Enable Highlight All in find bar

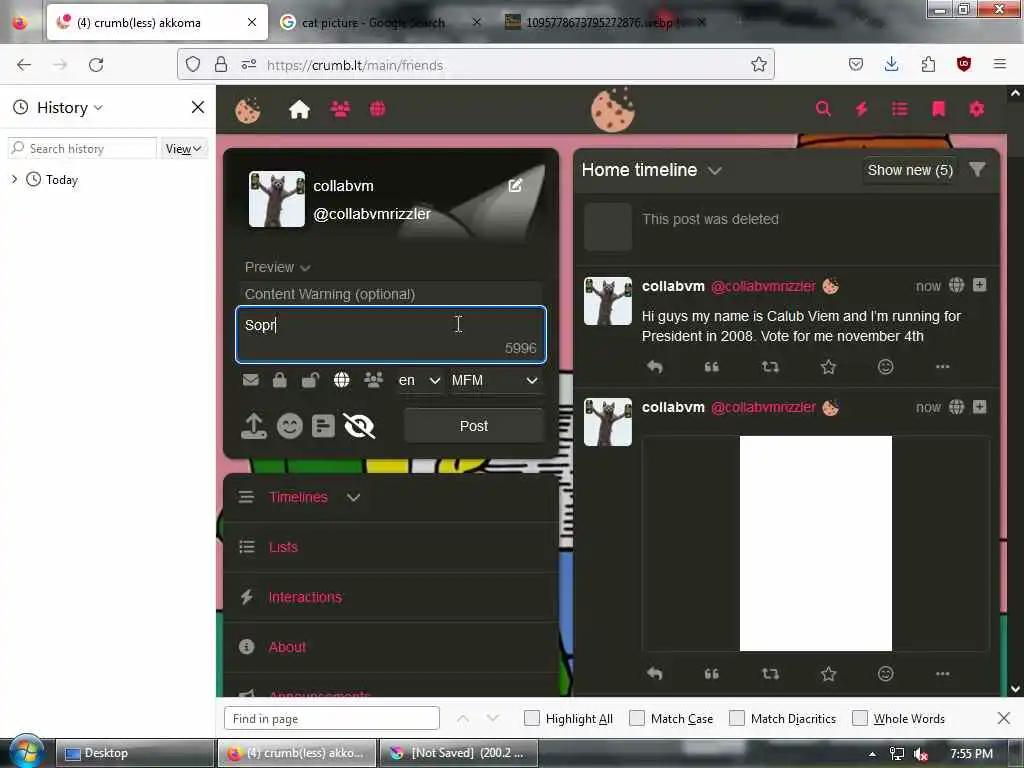click(x=532, y=718)
